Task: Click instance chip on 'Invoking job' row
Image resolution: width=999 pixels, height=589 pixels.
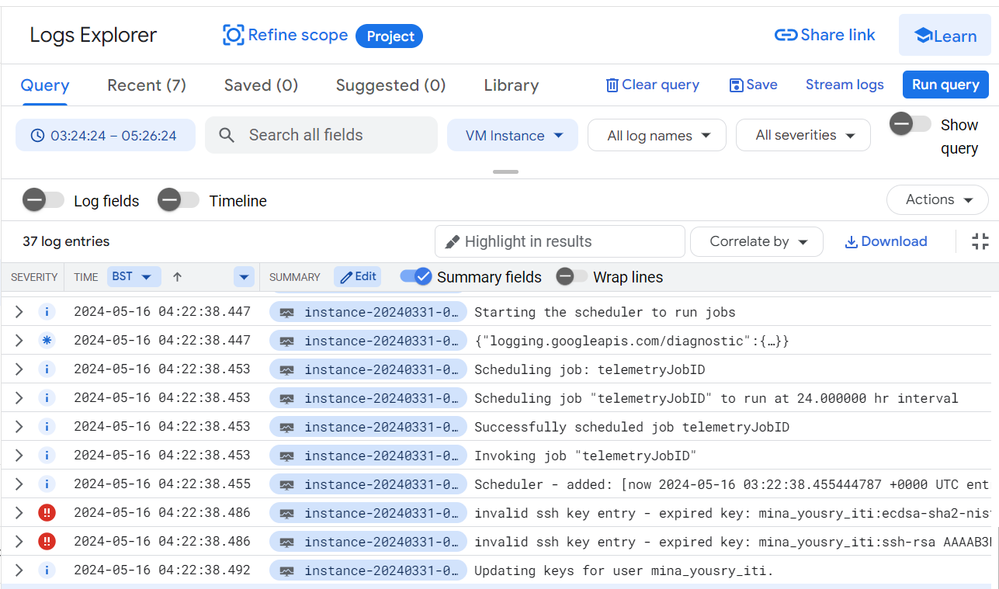Action: pyautogui.click(x=368, y=456)
